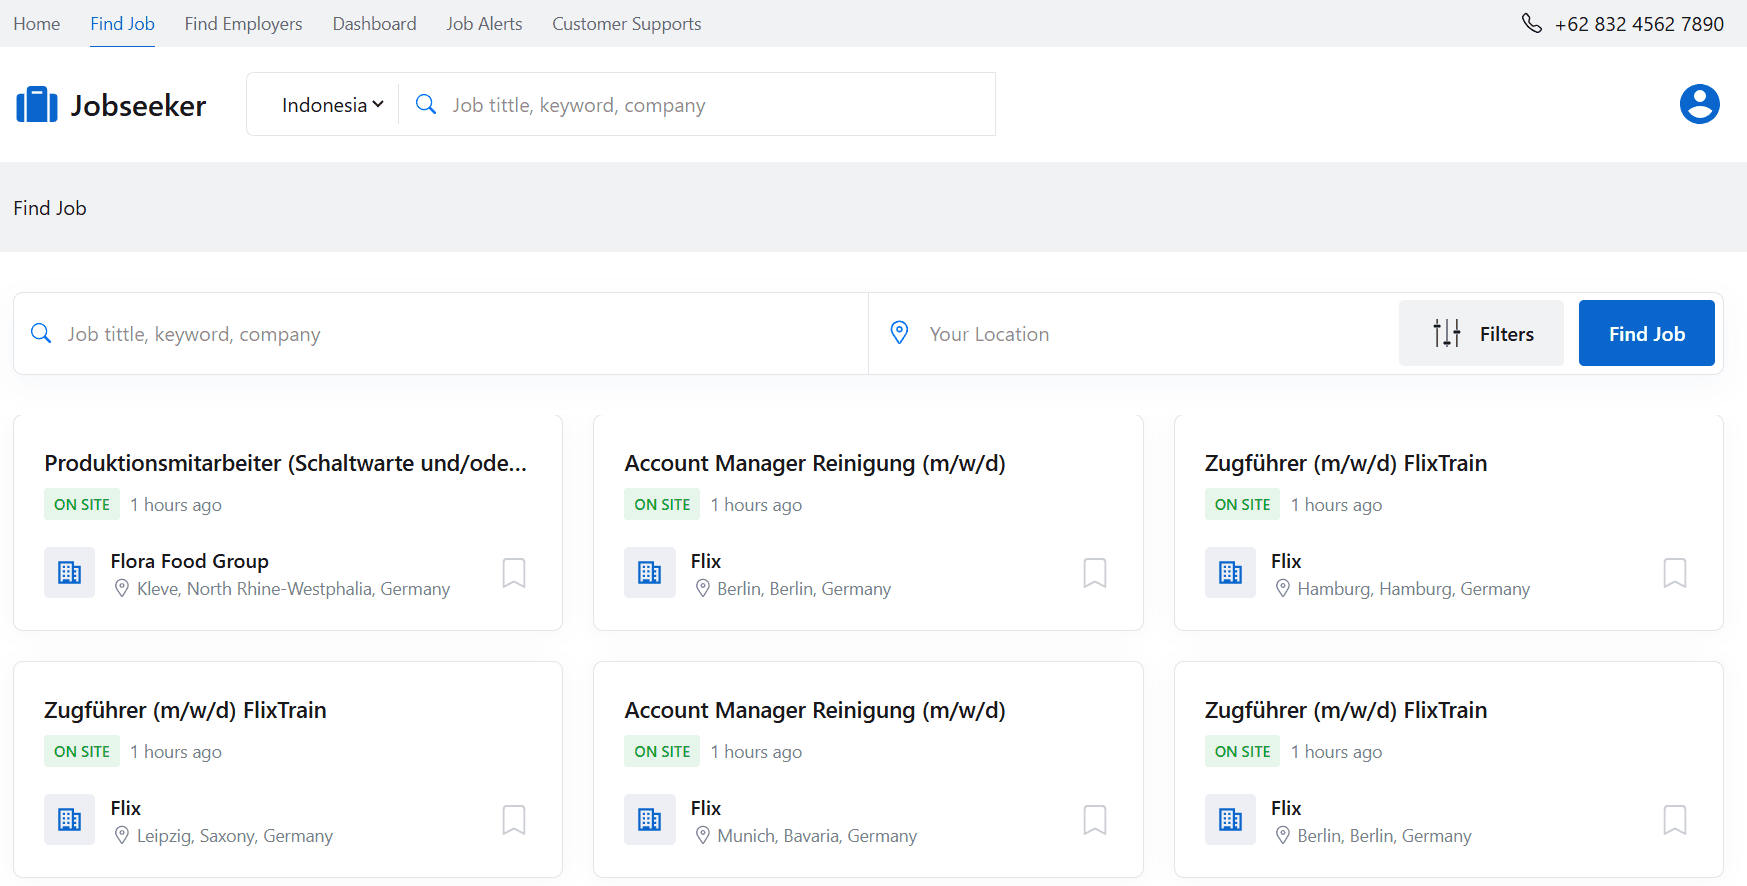The image size is (1747, 886).
Task: Click the search icon in the Find Job bar
Action: [x=41, y=333]
